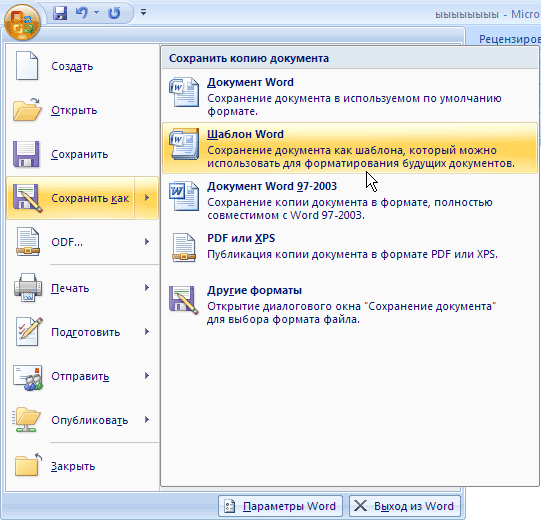
Task: Expand the Подготовить submenu arrow
Action: tap(147, 331)
